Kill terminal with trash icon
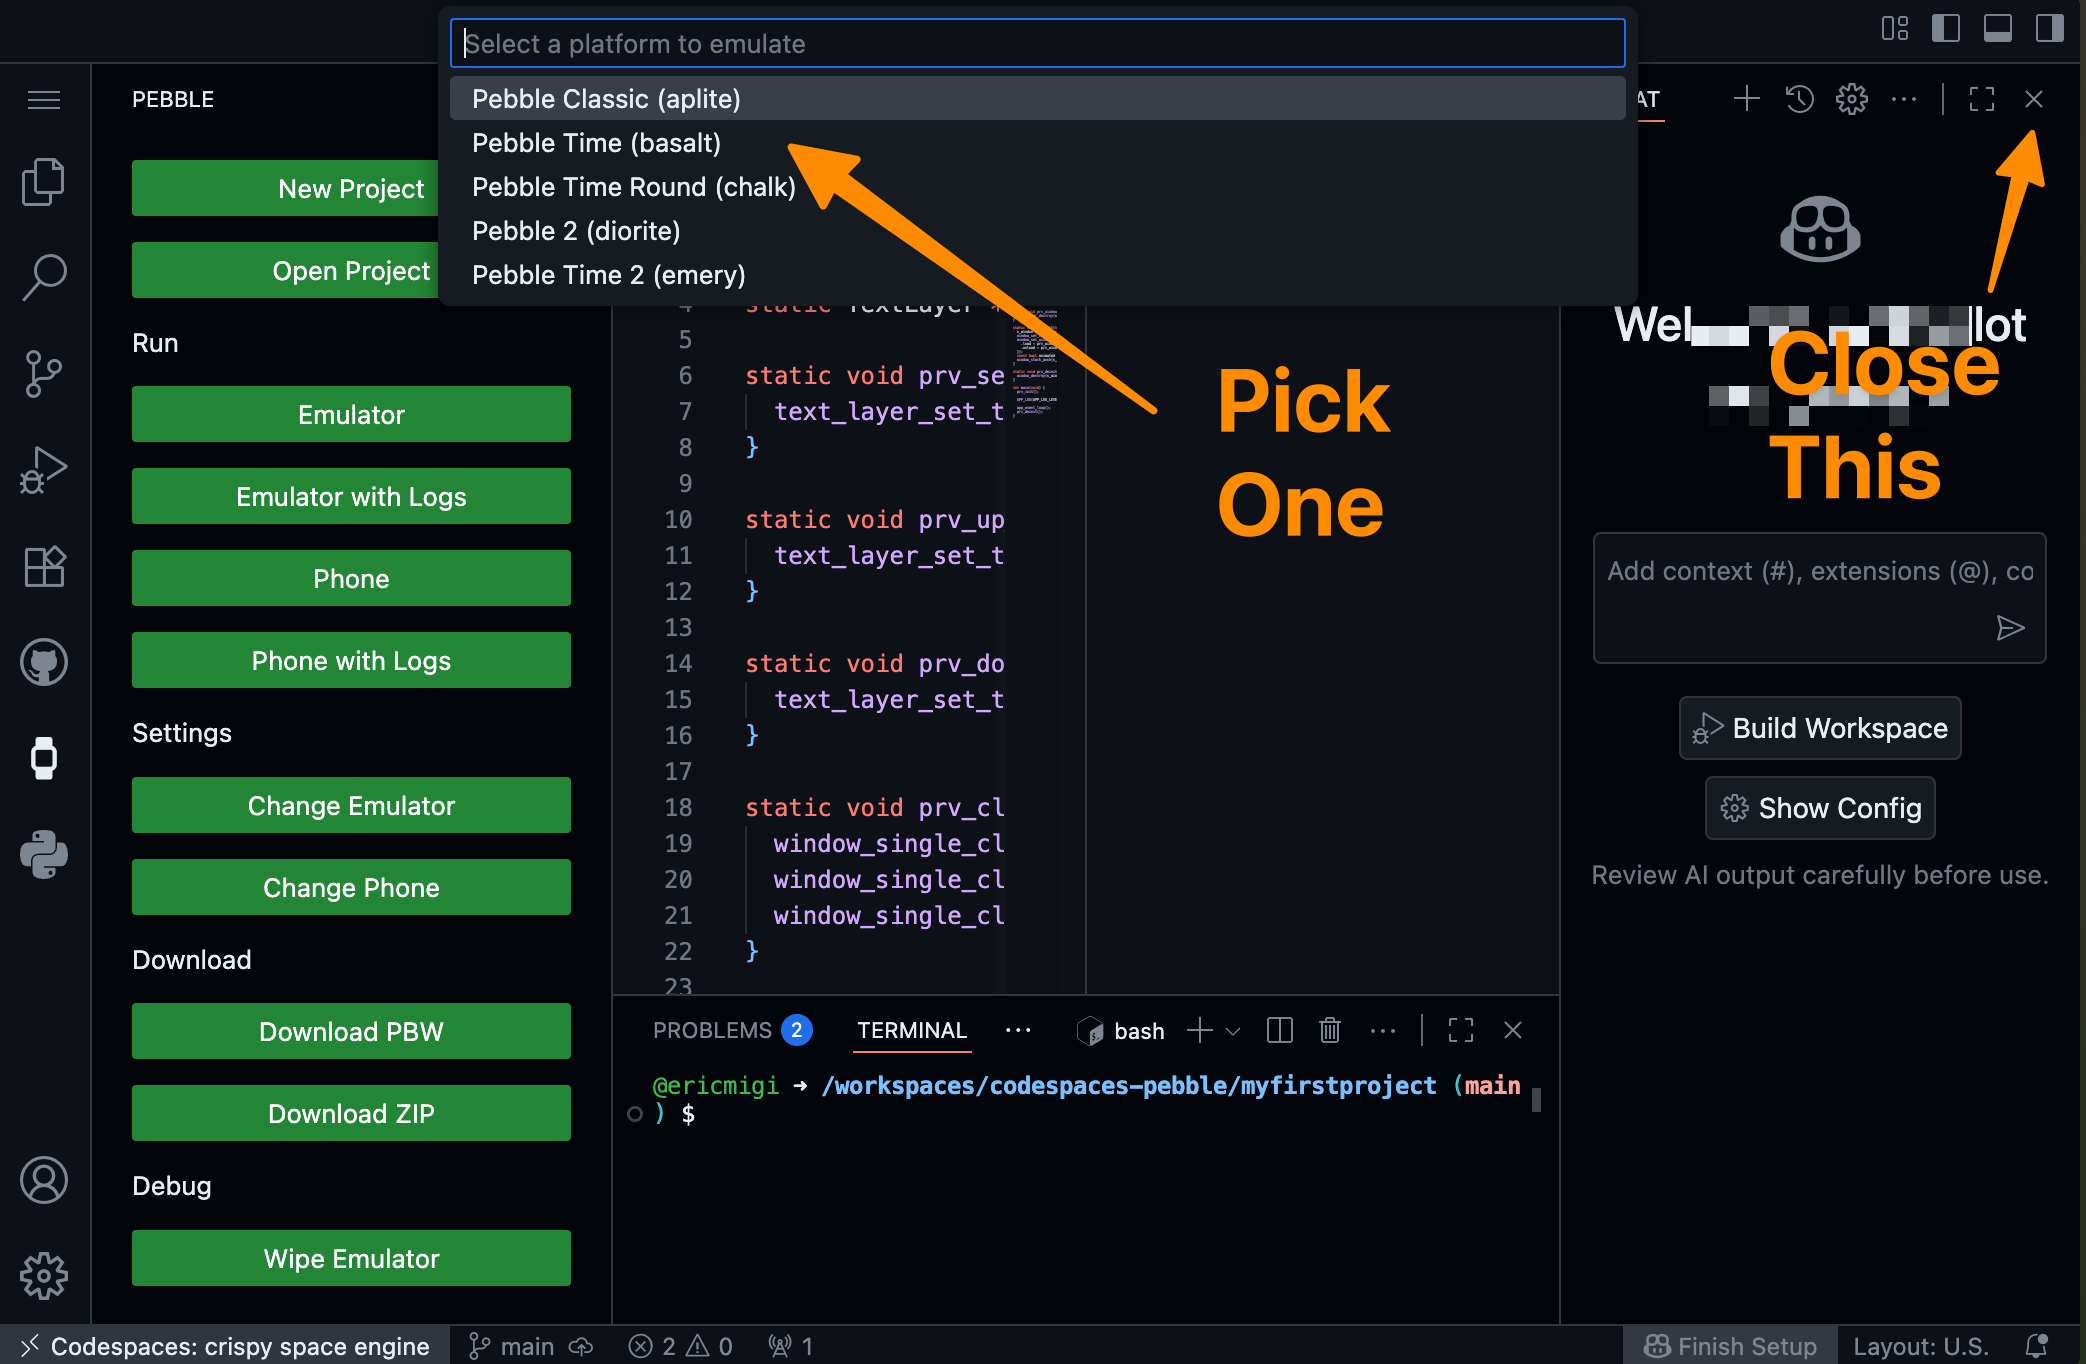Viewport: 2086px width, 1364px height. tap(1329, 1030)
